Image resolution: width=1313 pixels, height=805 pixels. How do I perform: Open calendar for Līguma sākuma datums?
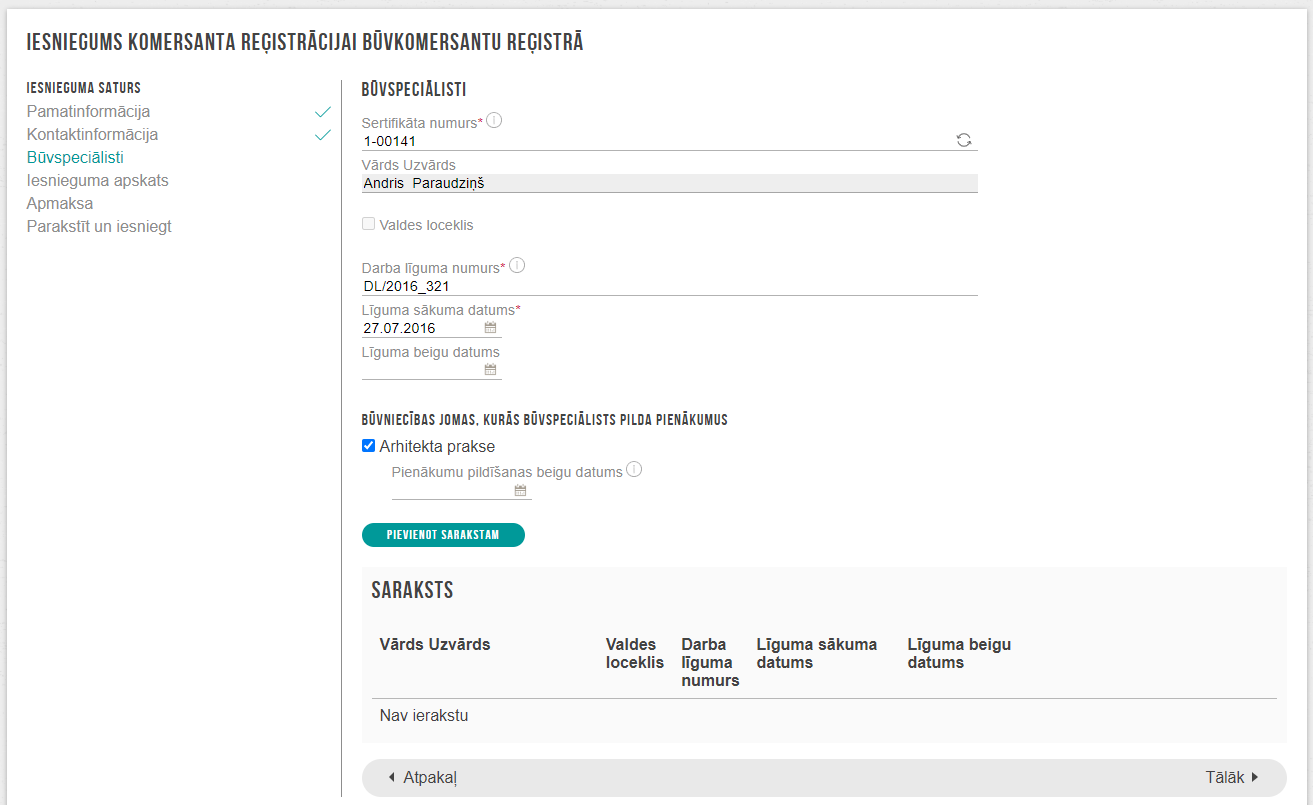pyautogui.click(x=490, y=327)
